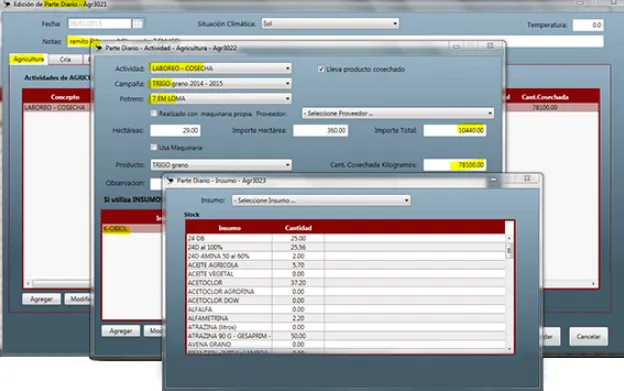The image size is (624, 391).
Task: Click Agregar button under insumos list
Action: (x=121, y=331)
